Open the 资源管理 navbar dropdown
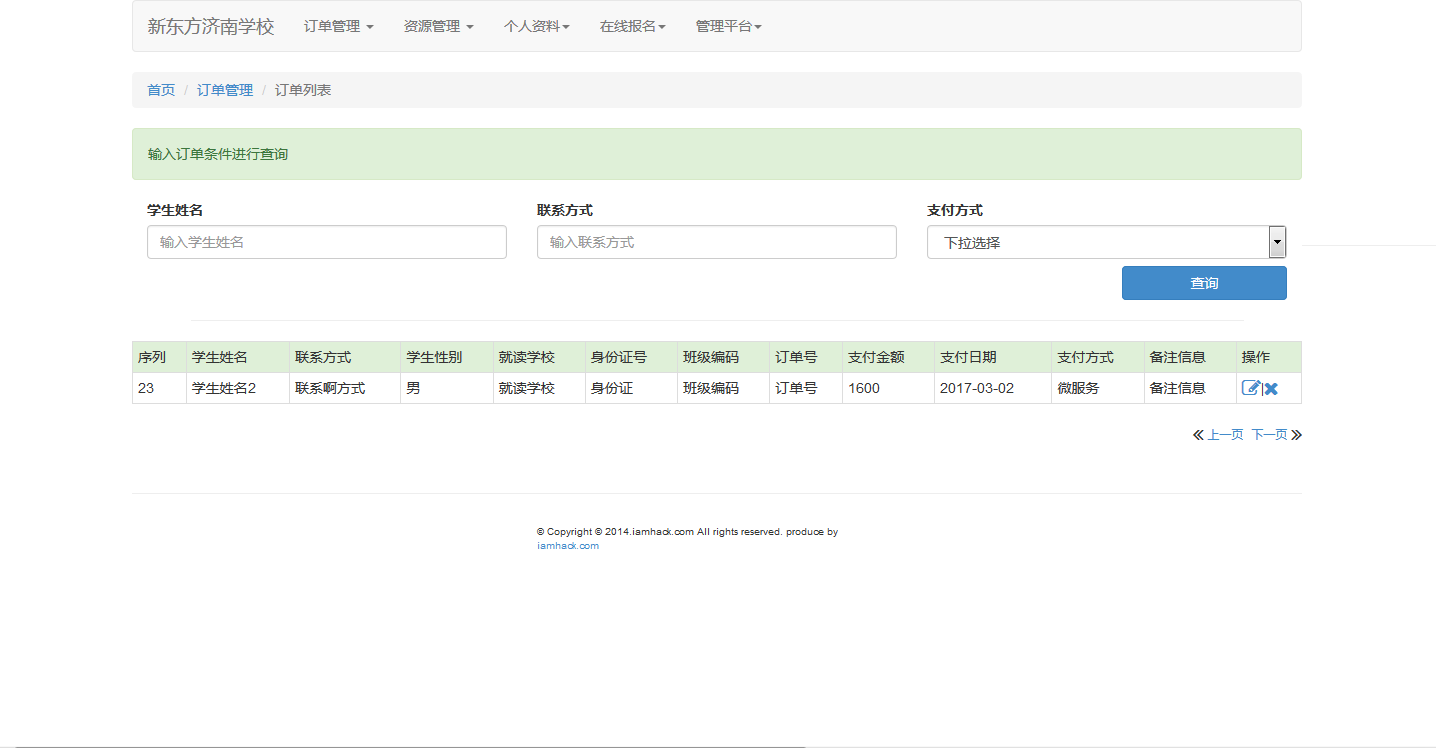This screenshot has height=748, width=1436. coord(439,26)
